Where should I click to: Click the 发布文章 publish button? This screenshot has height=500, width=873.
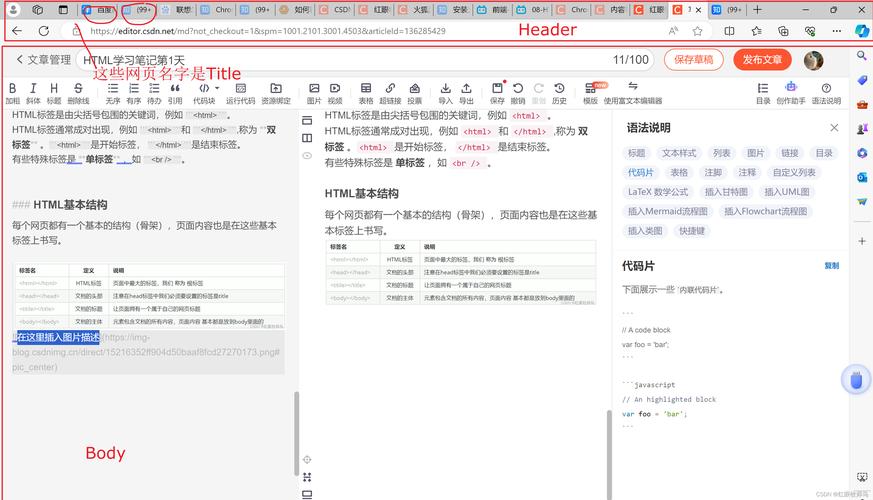[x=762, y=60]
